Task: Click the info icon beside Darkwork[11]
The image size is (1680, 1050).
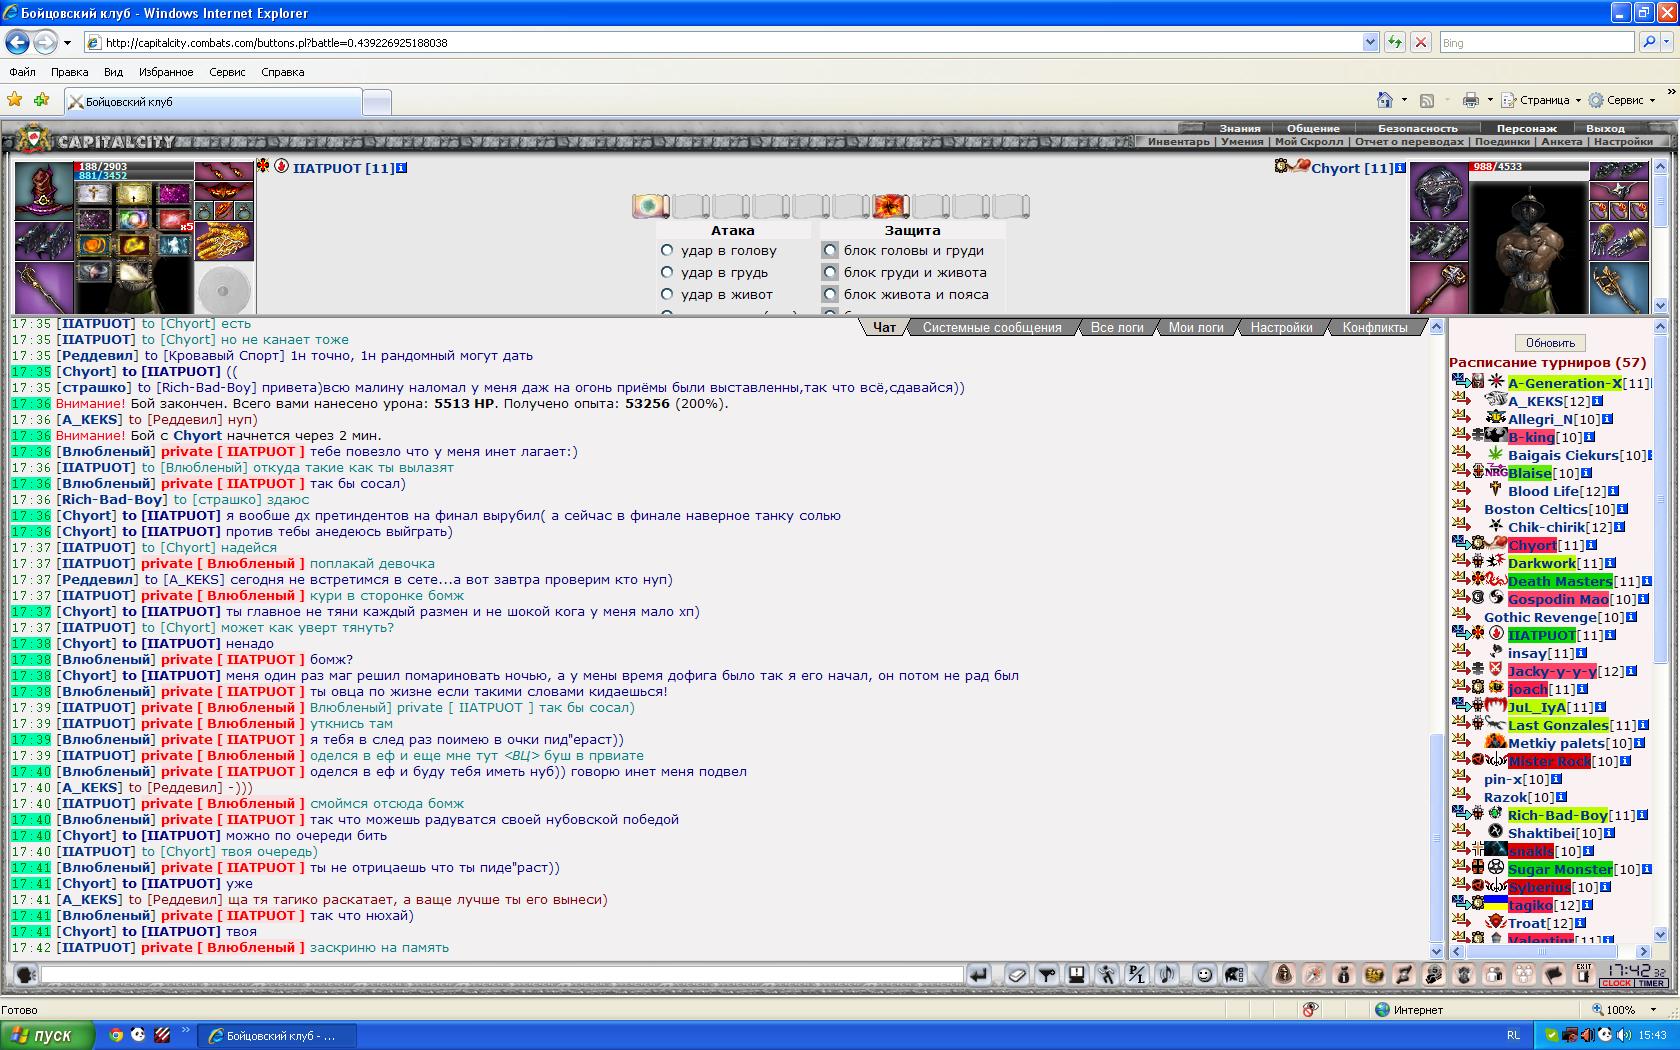Action: (1610, 563)
